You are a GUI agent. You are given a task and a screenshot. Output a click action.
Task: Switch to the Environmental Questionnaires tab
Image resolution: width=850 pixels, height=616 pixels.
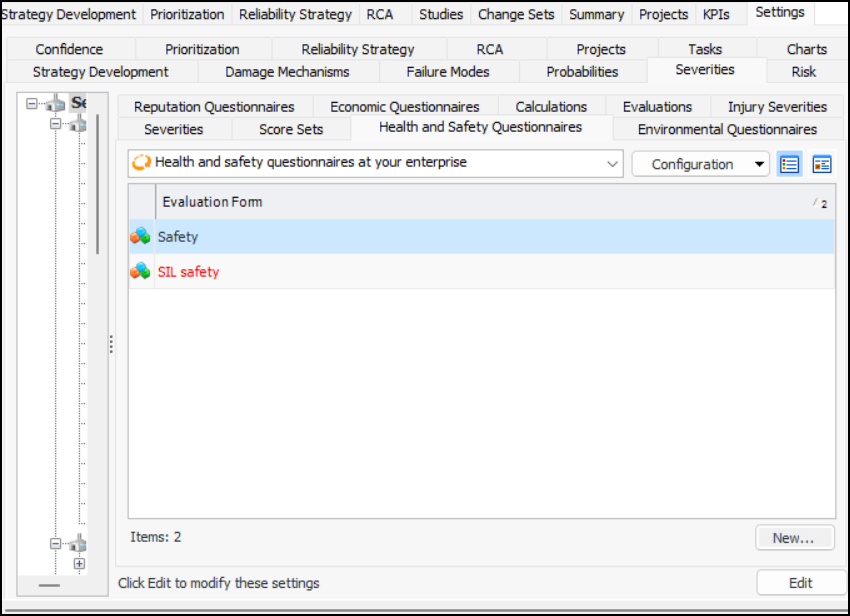click(x=727, y=129)
